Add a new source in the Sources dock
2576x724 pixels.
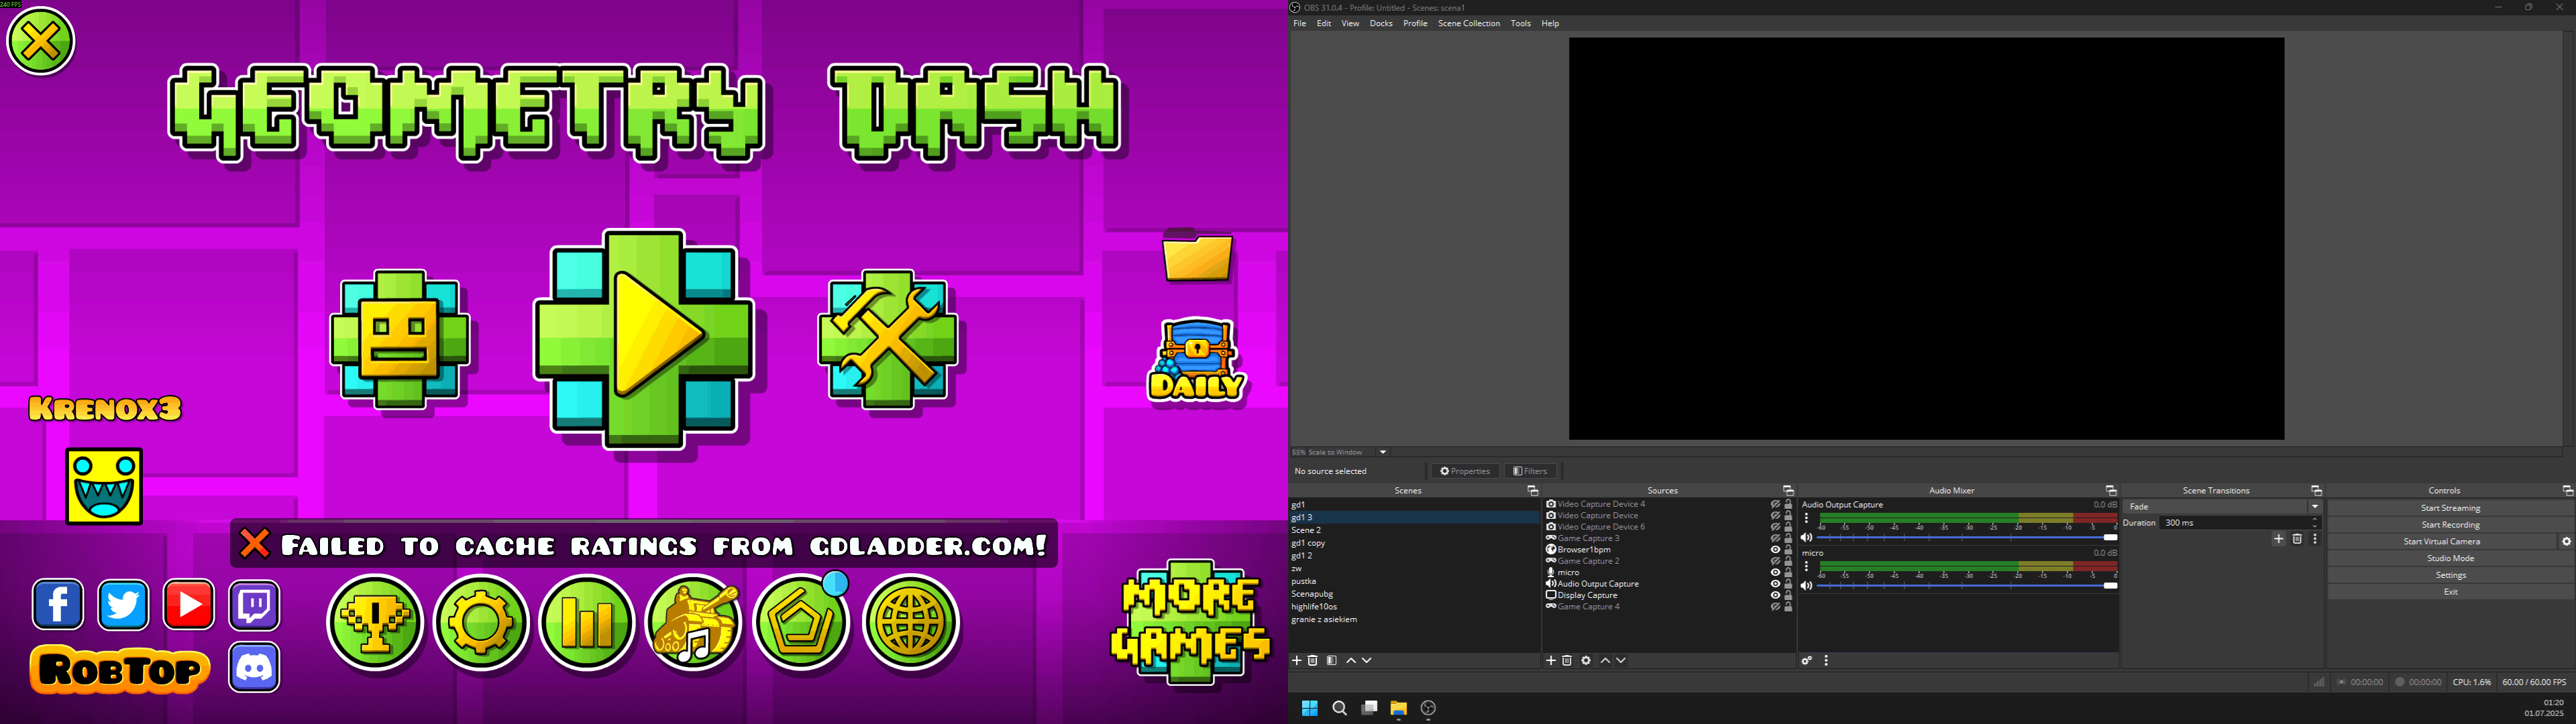[x=1551, y=661]
